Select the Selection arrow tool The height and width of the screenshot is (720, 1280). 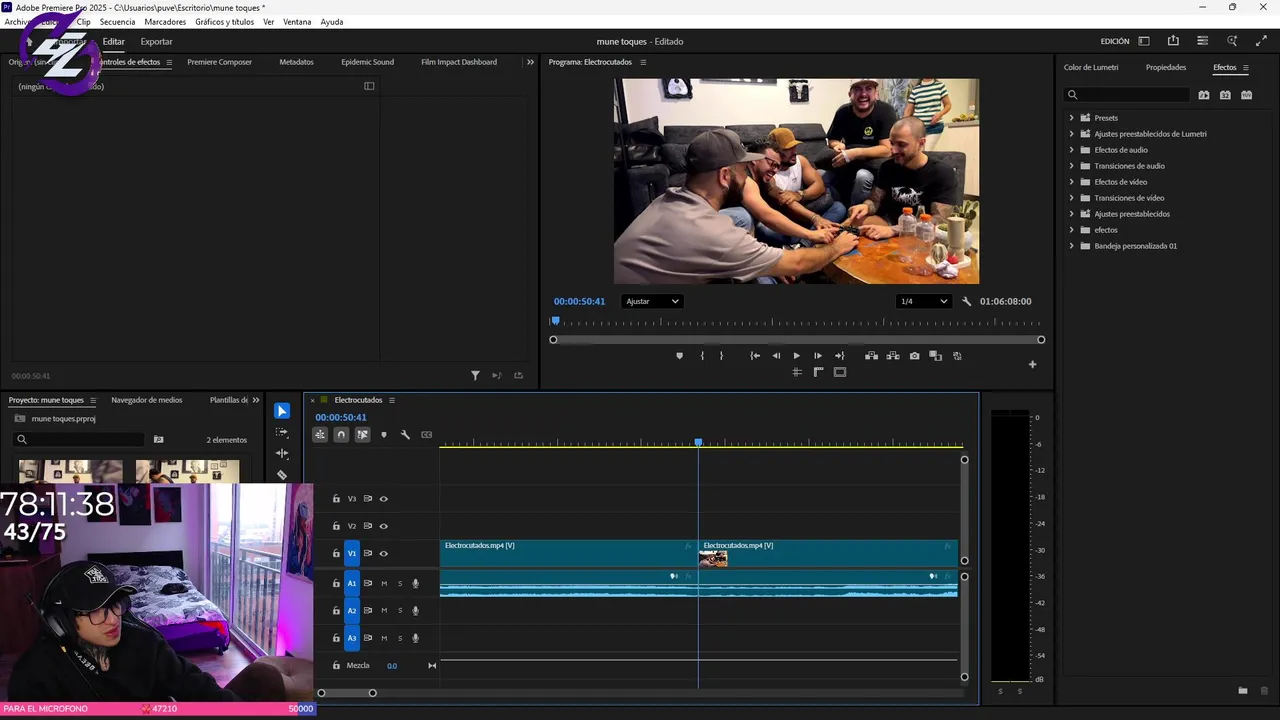click(x=282, y=411)
